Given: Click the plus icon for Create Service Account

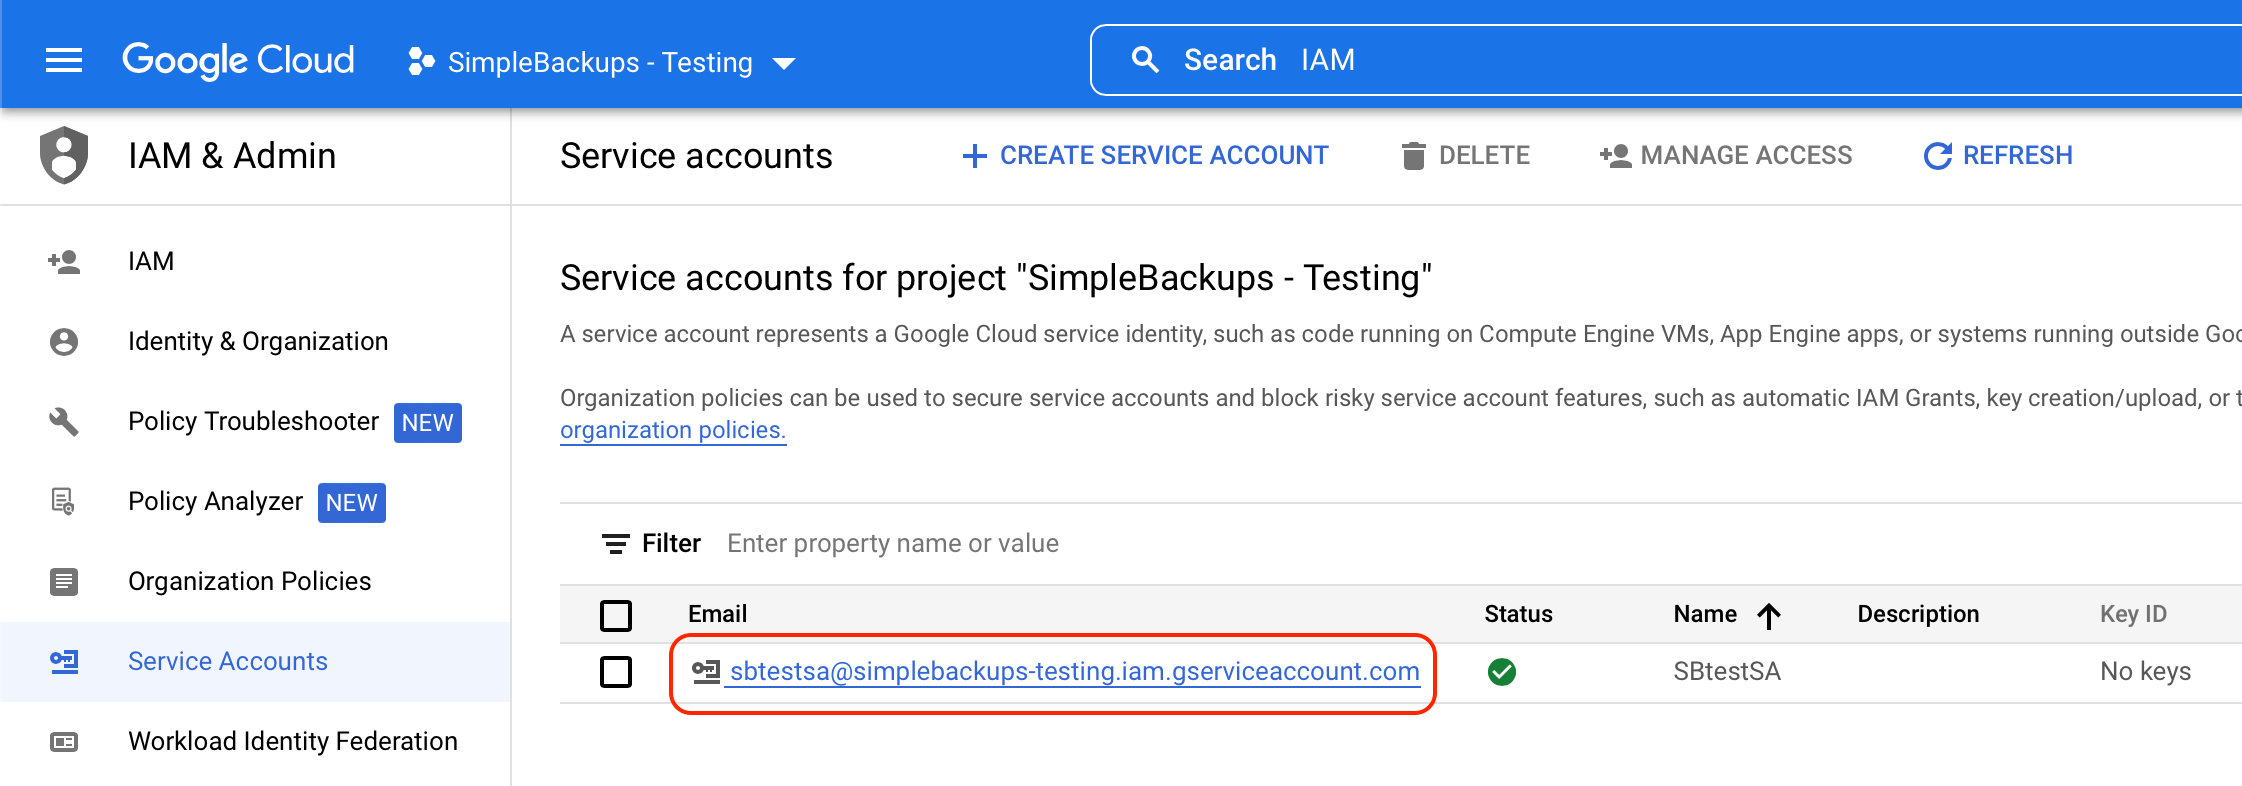Looking at the screenshot, I should click(974, 156).
